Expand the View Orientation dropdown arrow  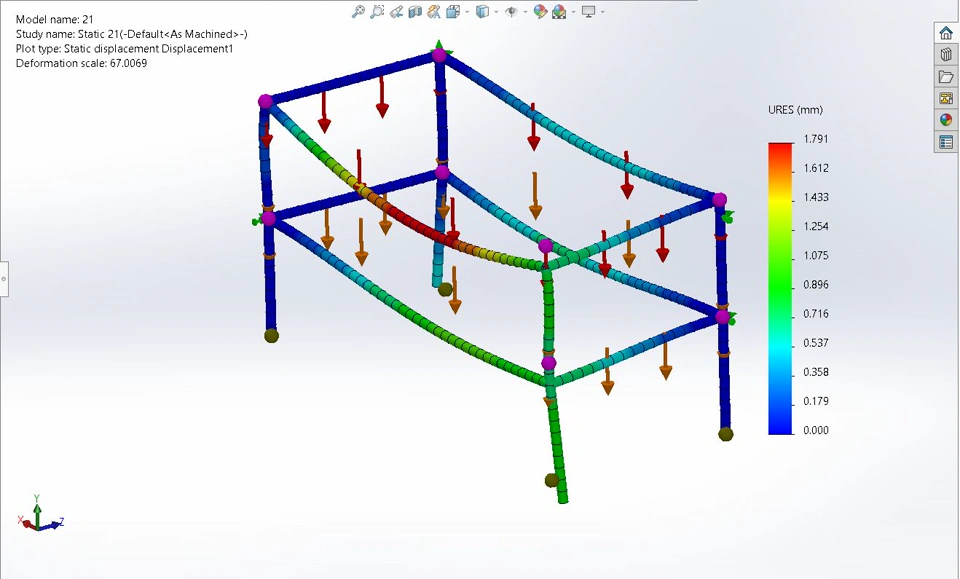[x=467, y=12]
